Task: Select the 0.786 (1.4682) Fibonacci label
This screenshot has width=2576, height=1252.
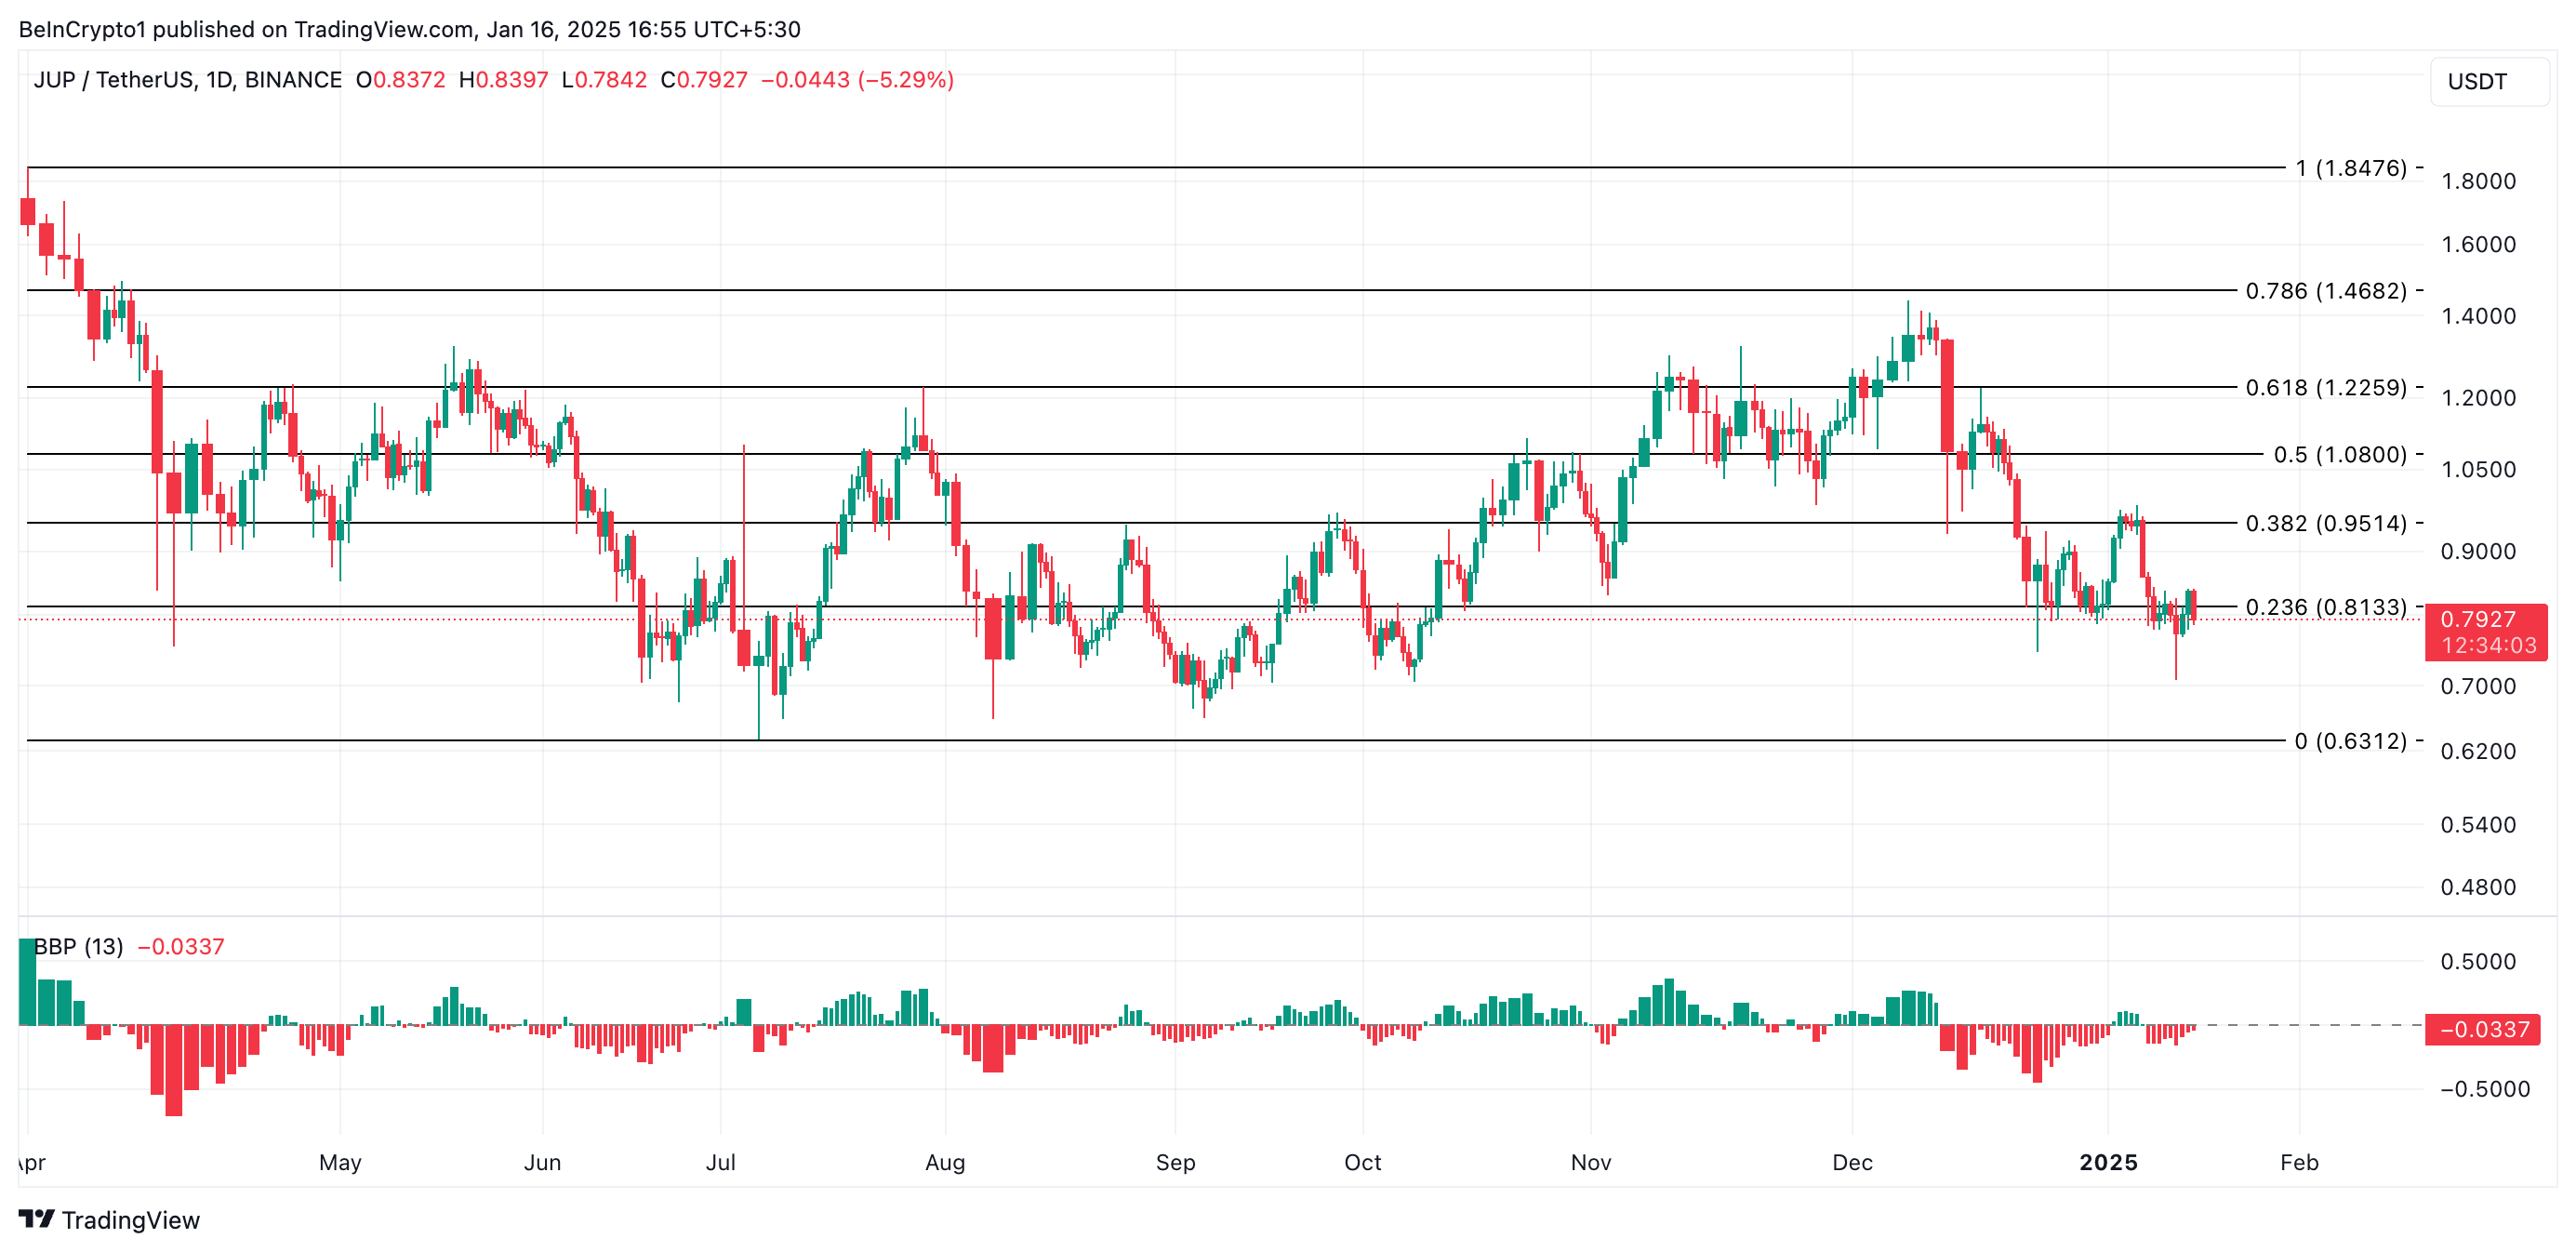Action: (x=2325, y=291)
